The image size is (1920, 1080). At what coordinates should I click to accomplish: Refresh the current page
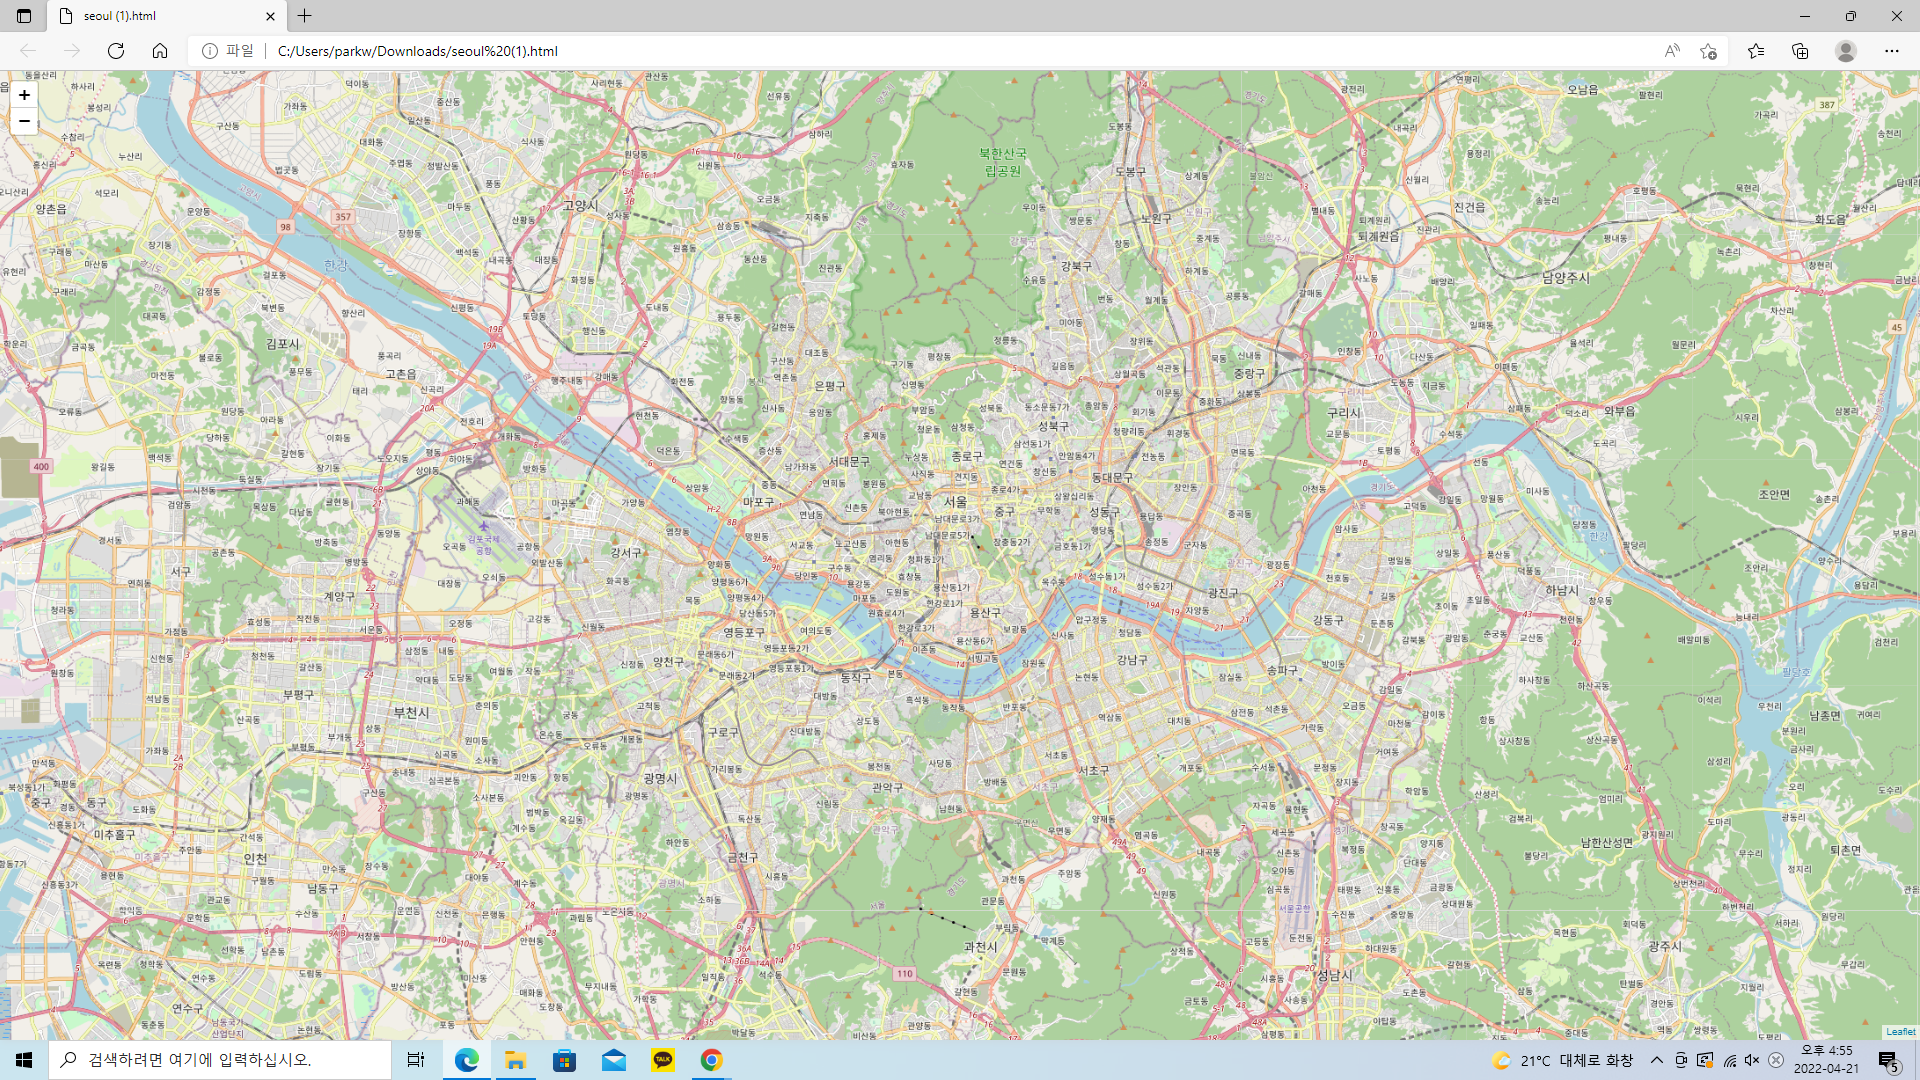point(116,51)
